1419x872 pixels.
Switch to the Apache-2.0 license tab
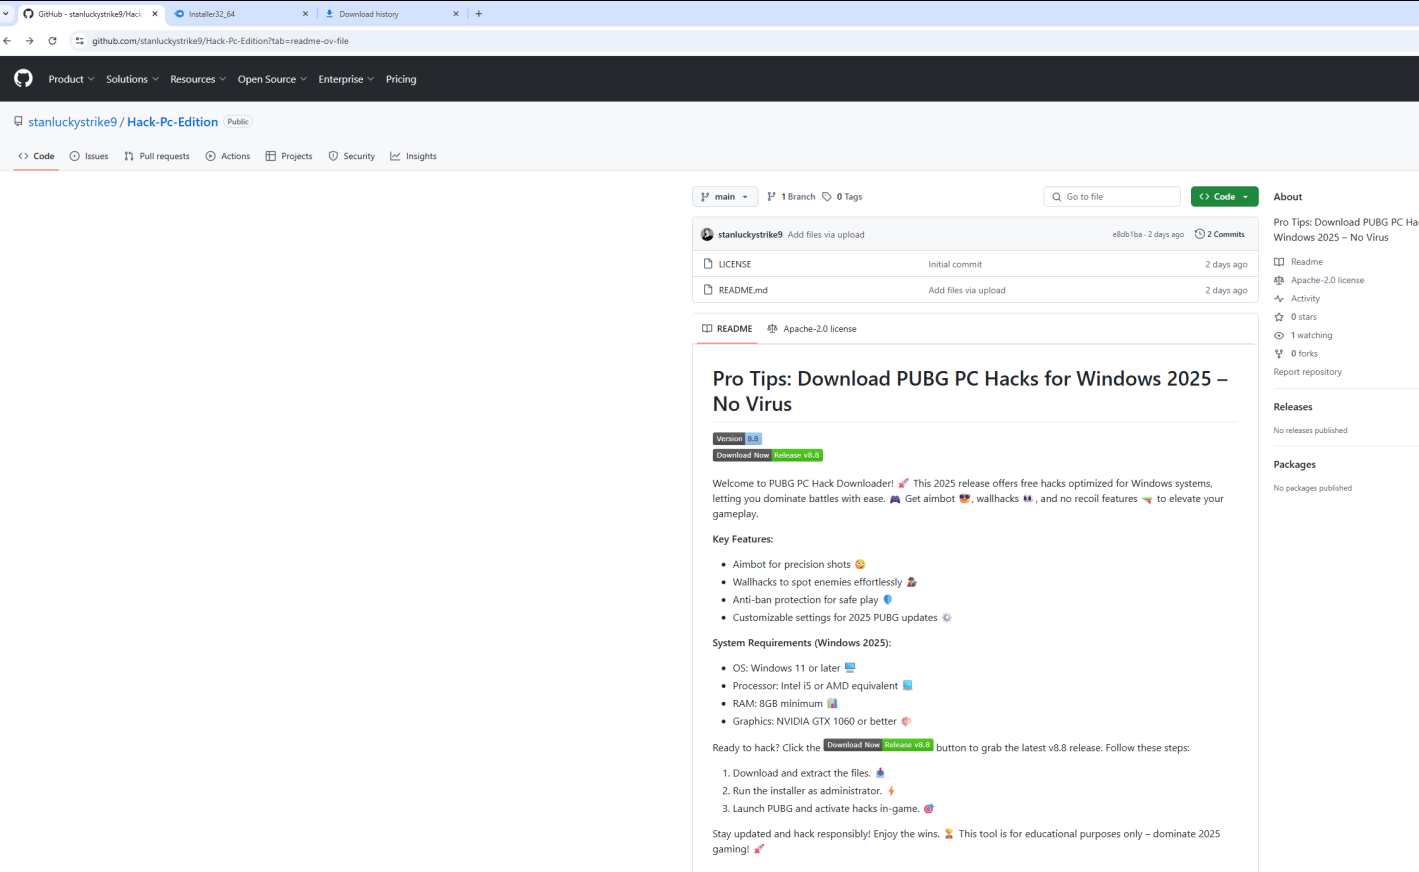(x=812, y=329)
